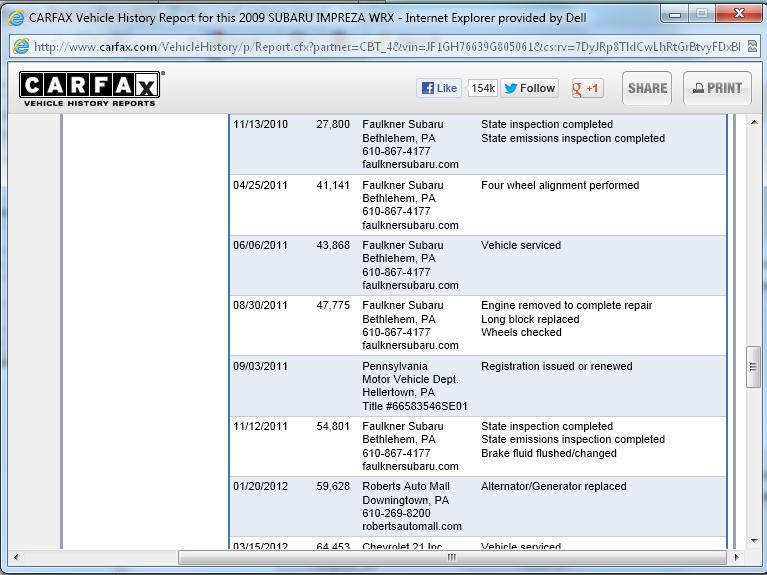The height and width of the screenshot is (575, 767).
Task: Click the 09/03/2011 date entry
Action: 260,366
